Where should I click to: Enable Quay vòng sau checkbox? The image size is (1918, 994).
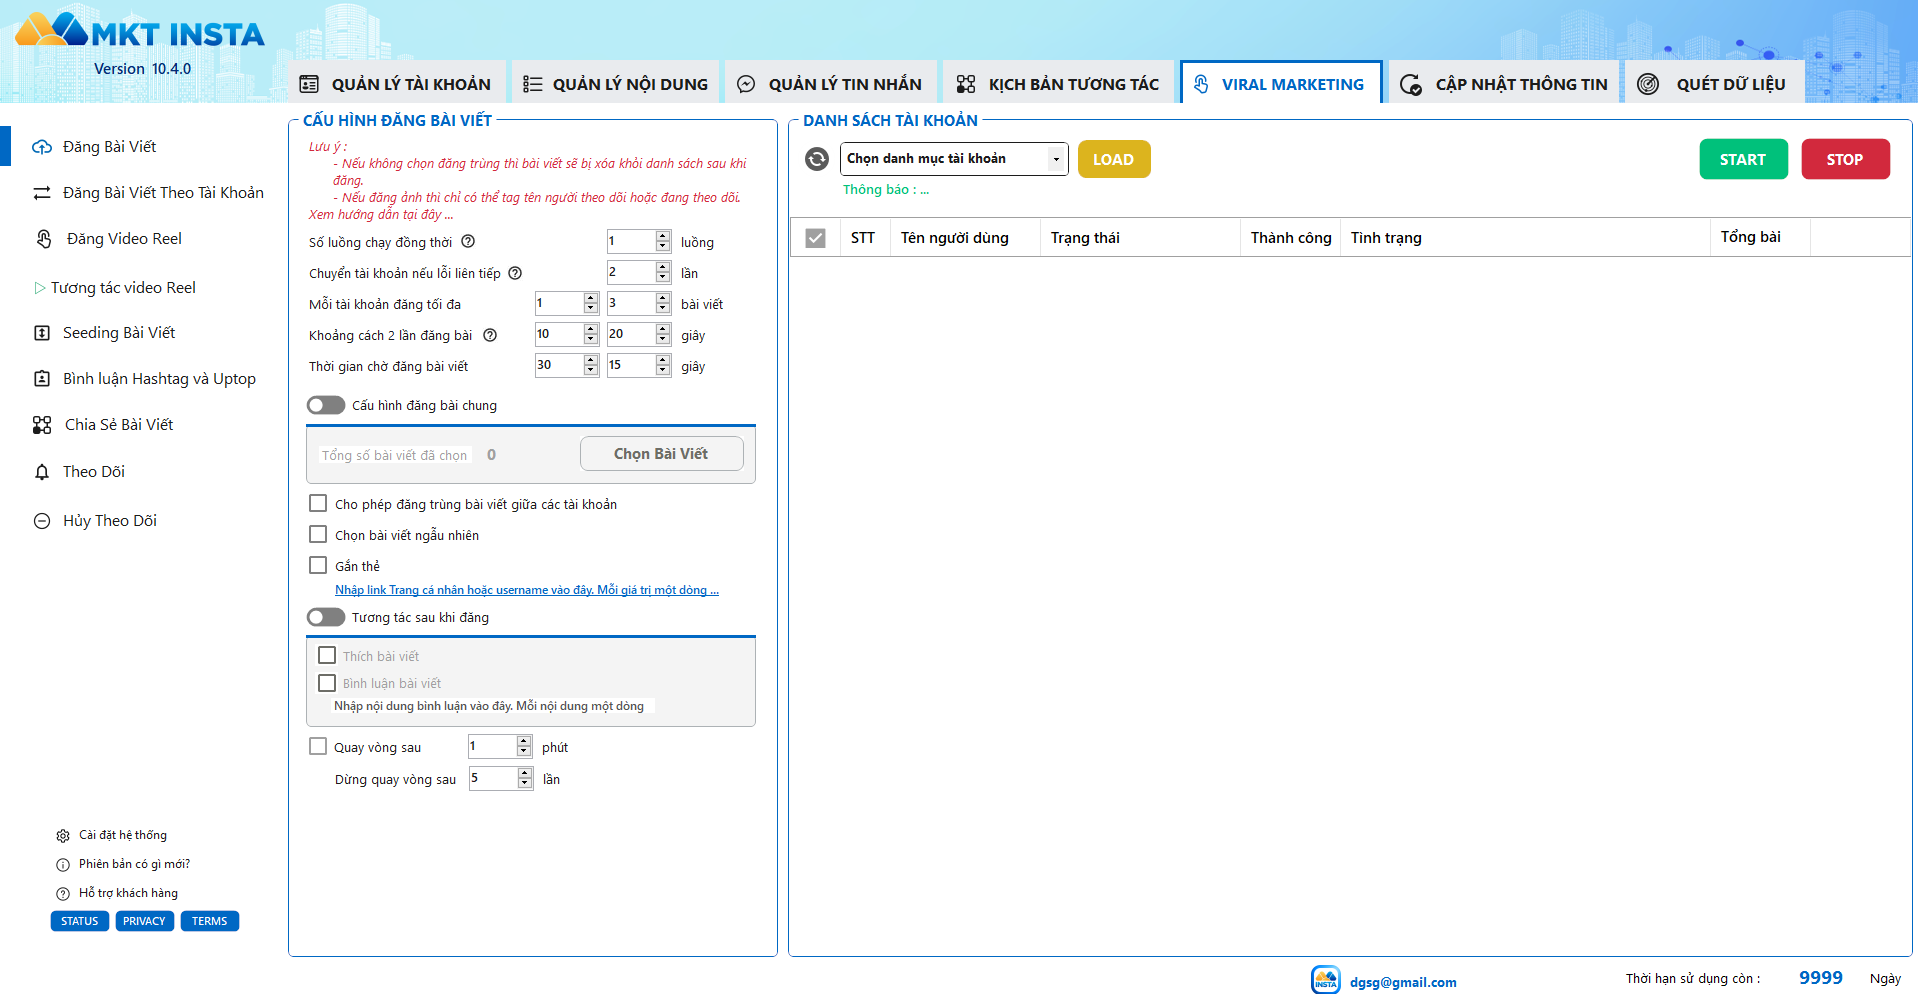[318, 746]
